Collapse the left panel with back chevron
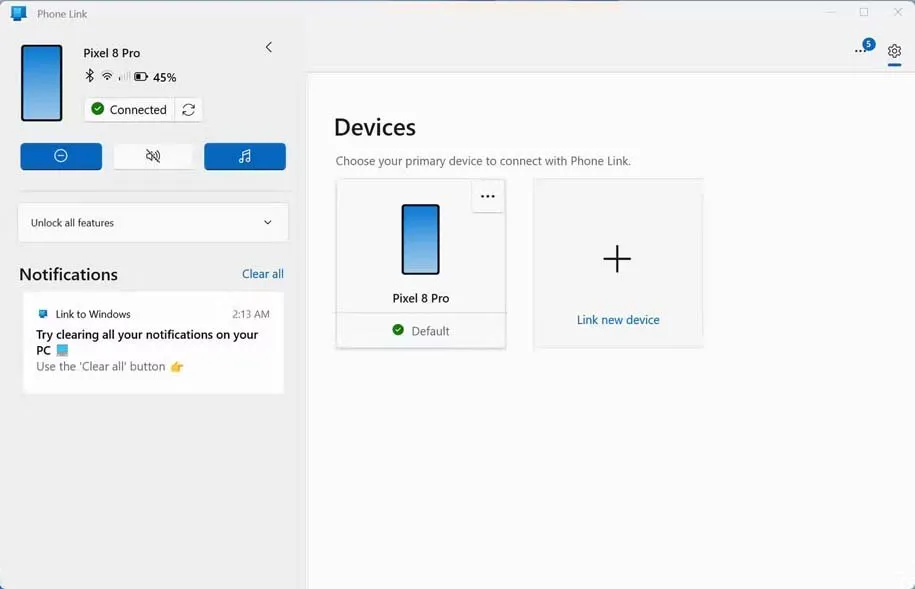 click(x=268, y=48)
